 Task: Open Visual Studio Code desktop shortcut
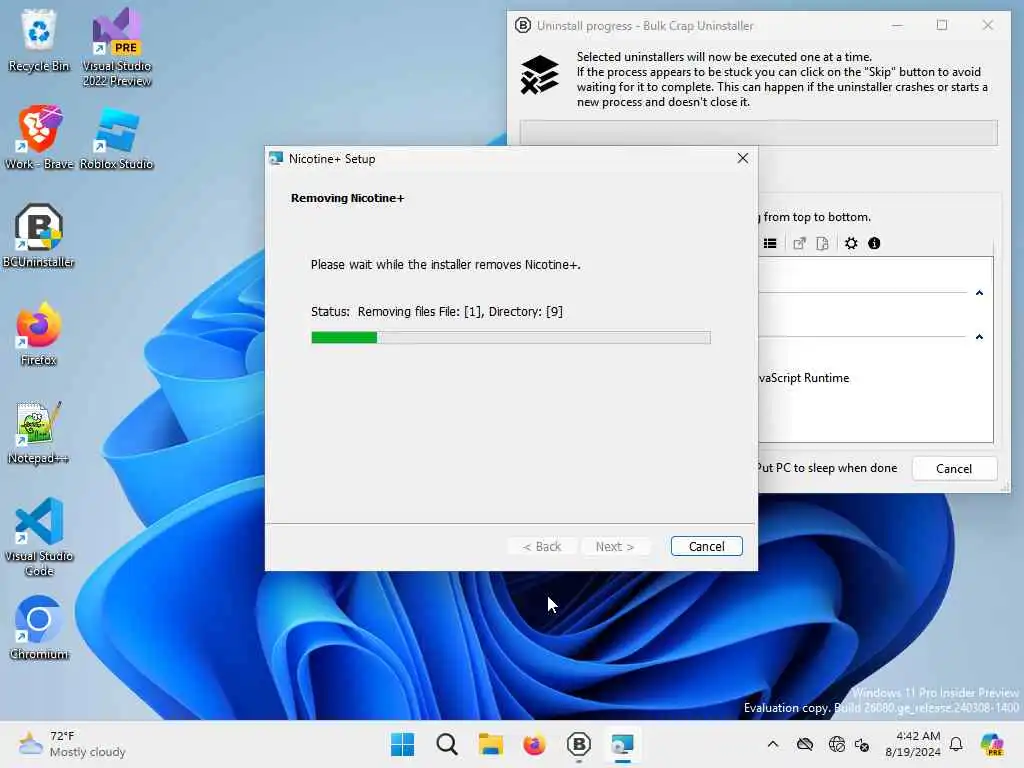click(x=39, y=537)
